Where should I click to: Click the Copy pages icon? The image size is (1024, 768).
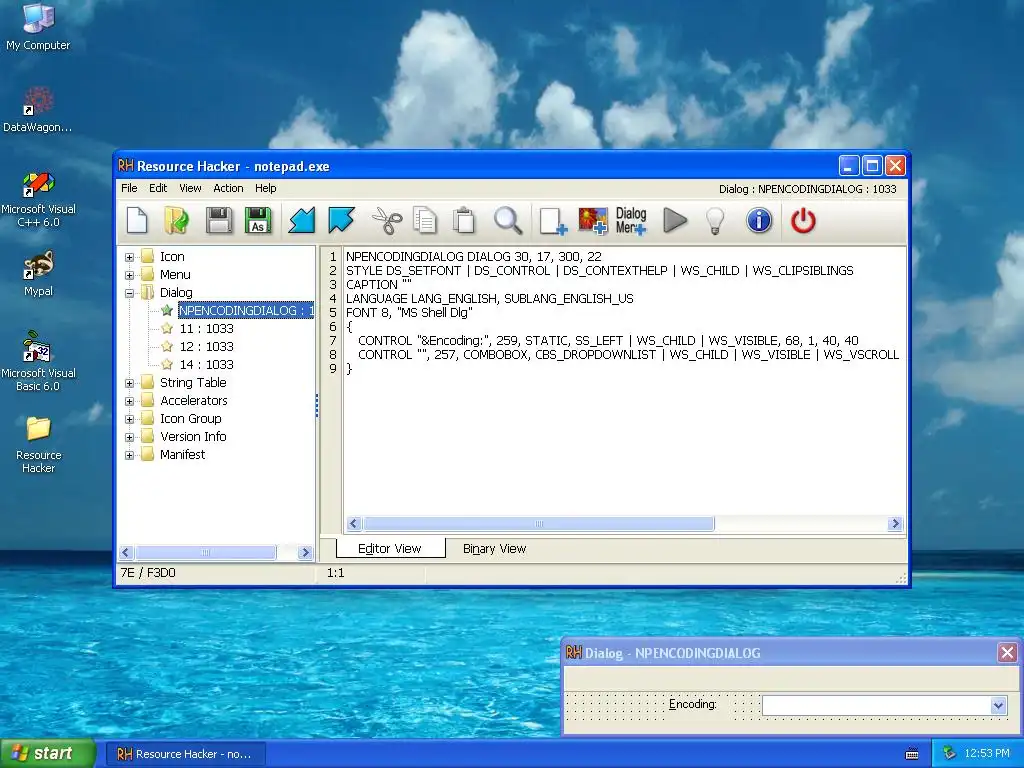pos(425,221)
